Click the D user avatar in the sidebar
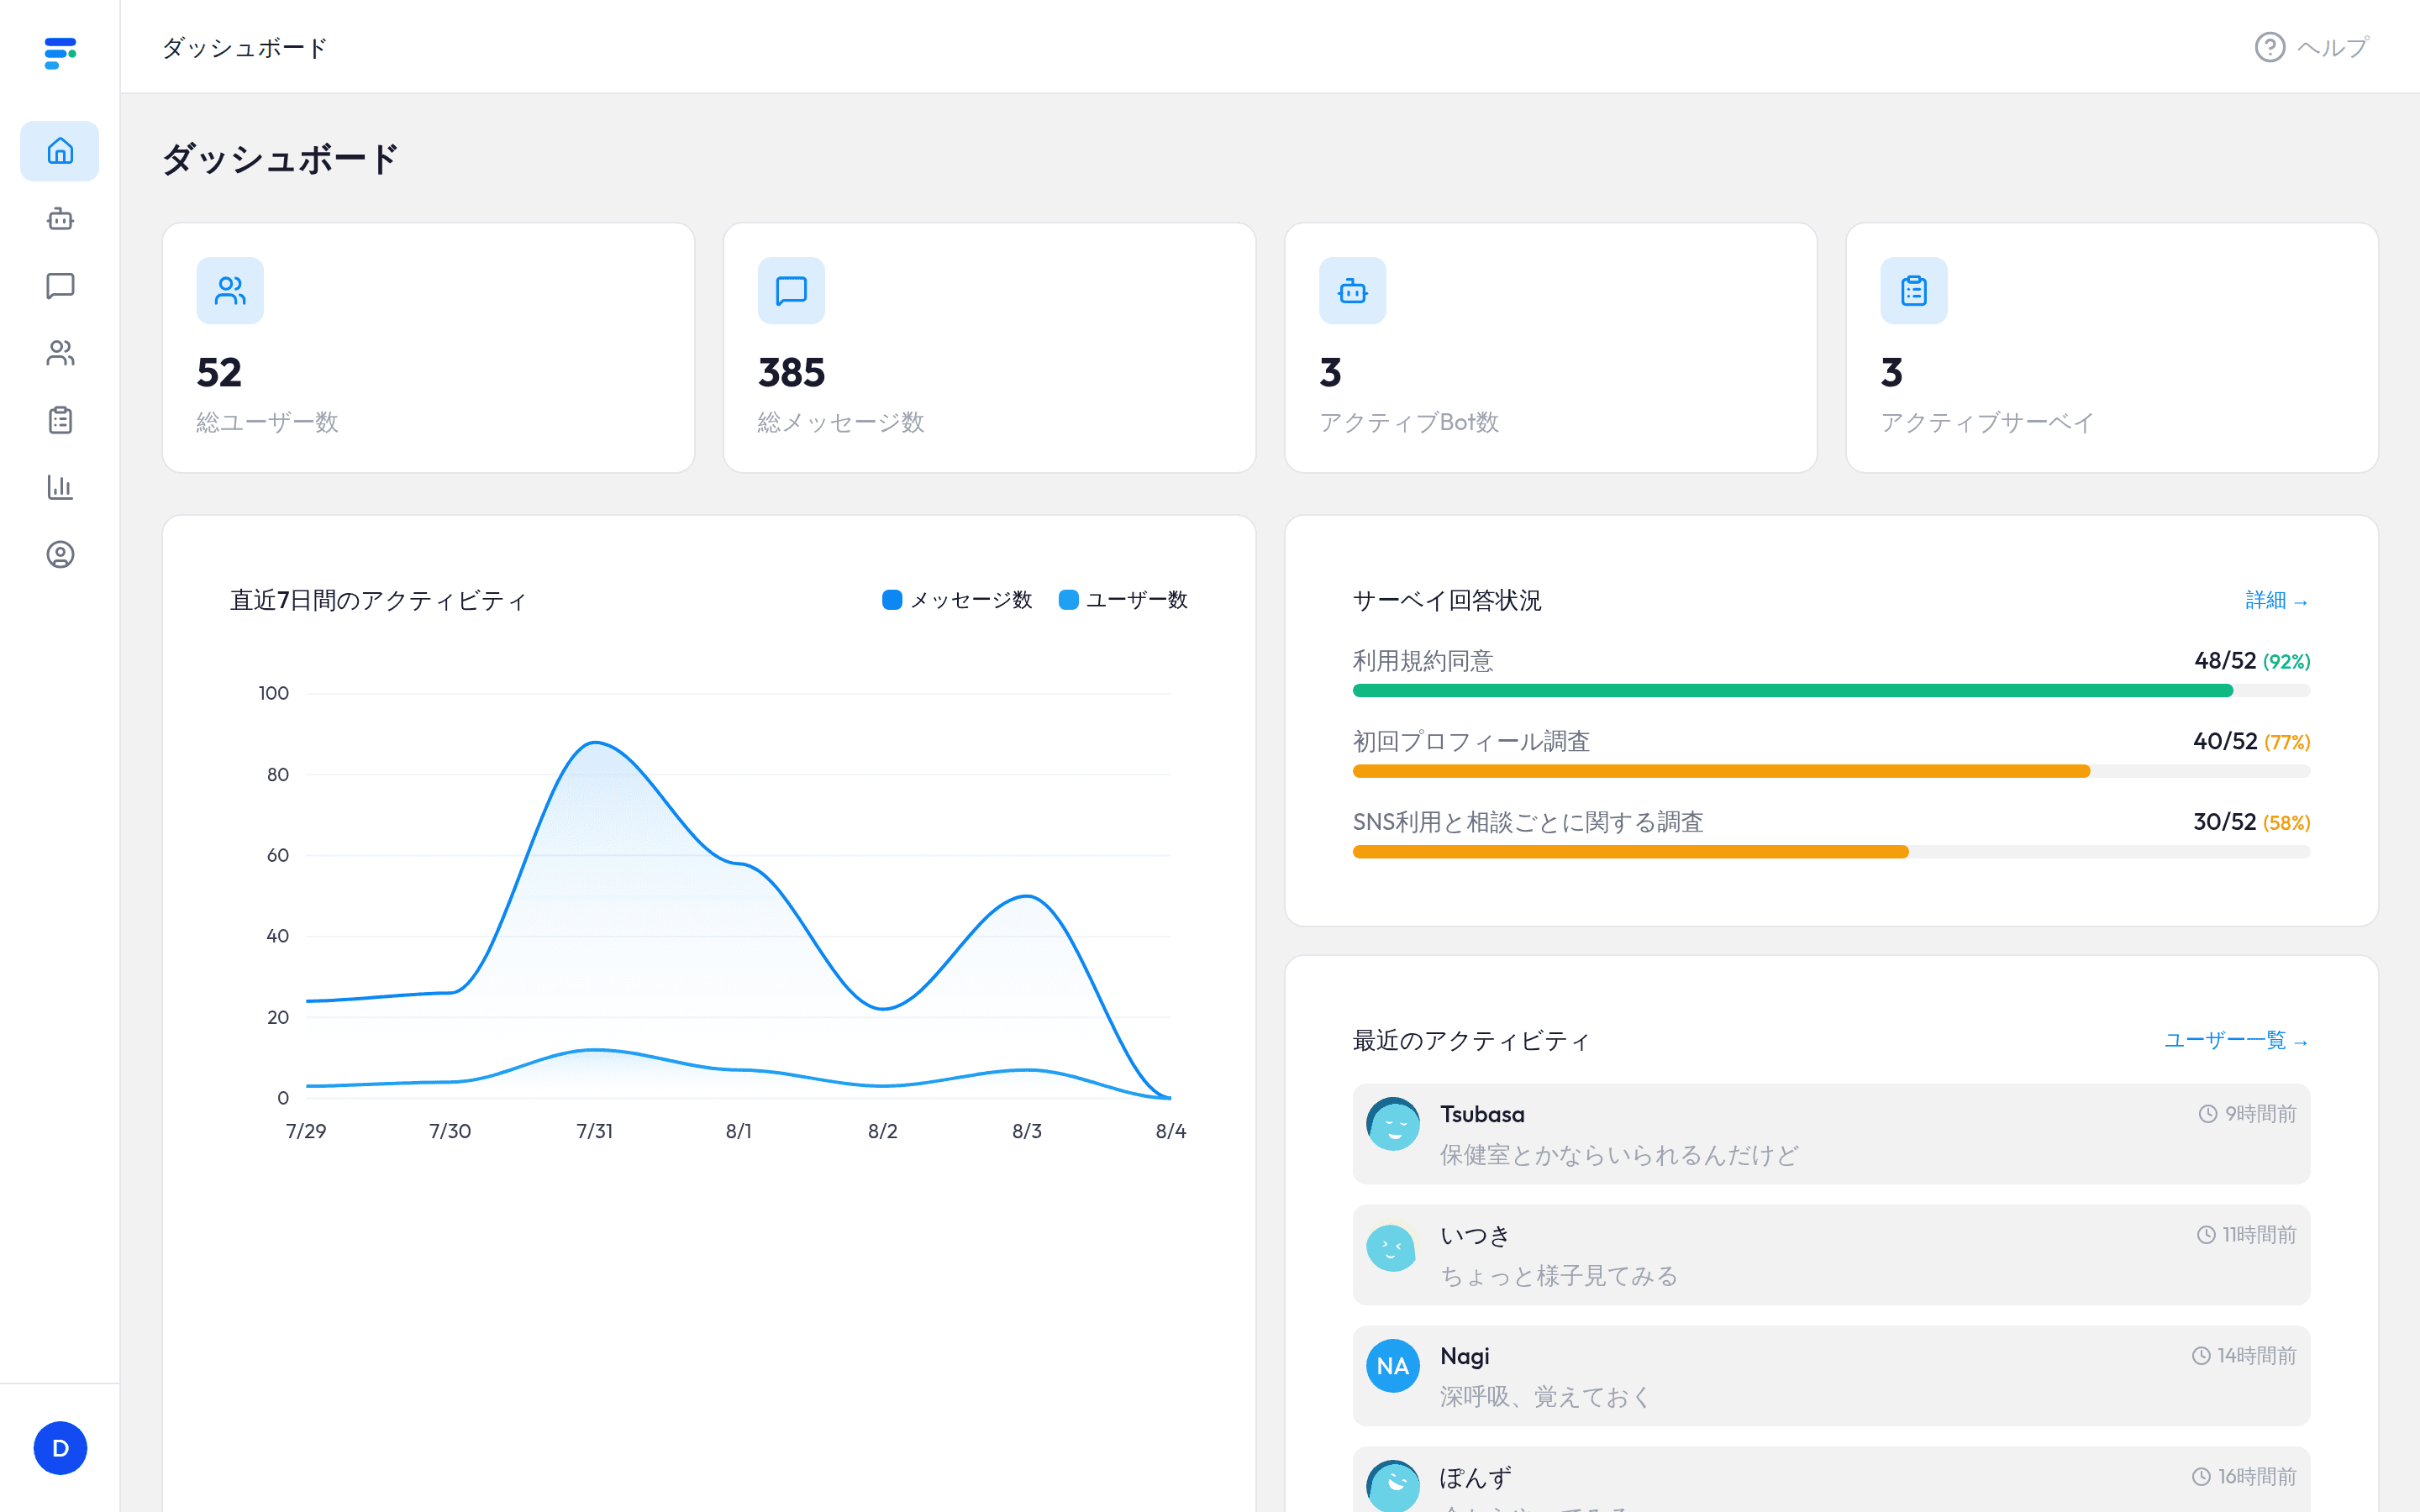The image size is (2420, 1512). pyautogui.click(x=60, y=1448)
